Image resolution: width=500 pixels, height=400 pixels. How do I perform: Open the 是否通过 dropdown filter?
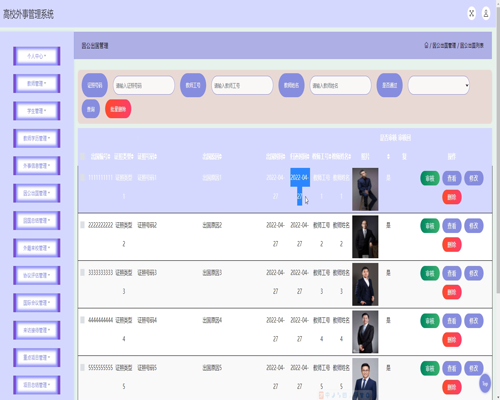coord(439,85)
